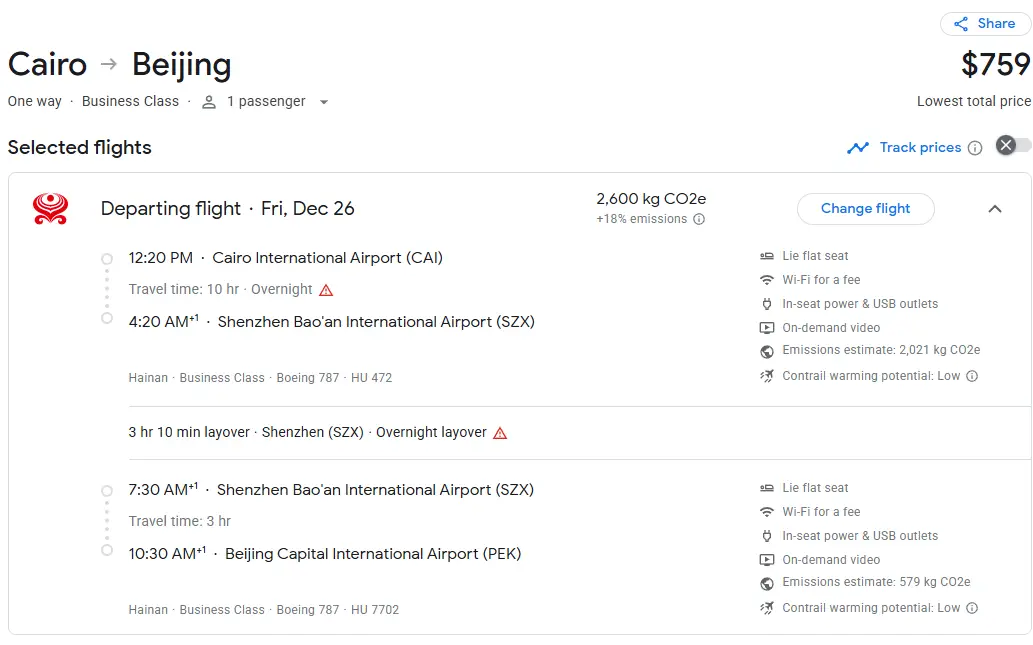Collapse the departing flight details chevron

tap(994, 209)
